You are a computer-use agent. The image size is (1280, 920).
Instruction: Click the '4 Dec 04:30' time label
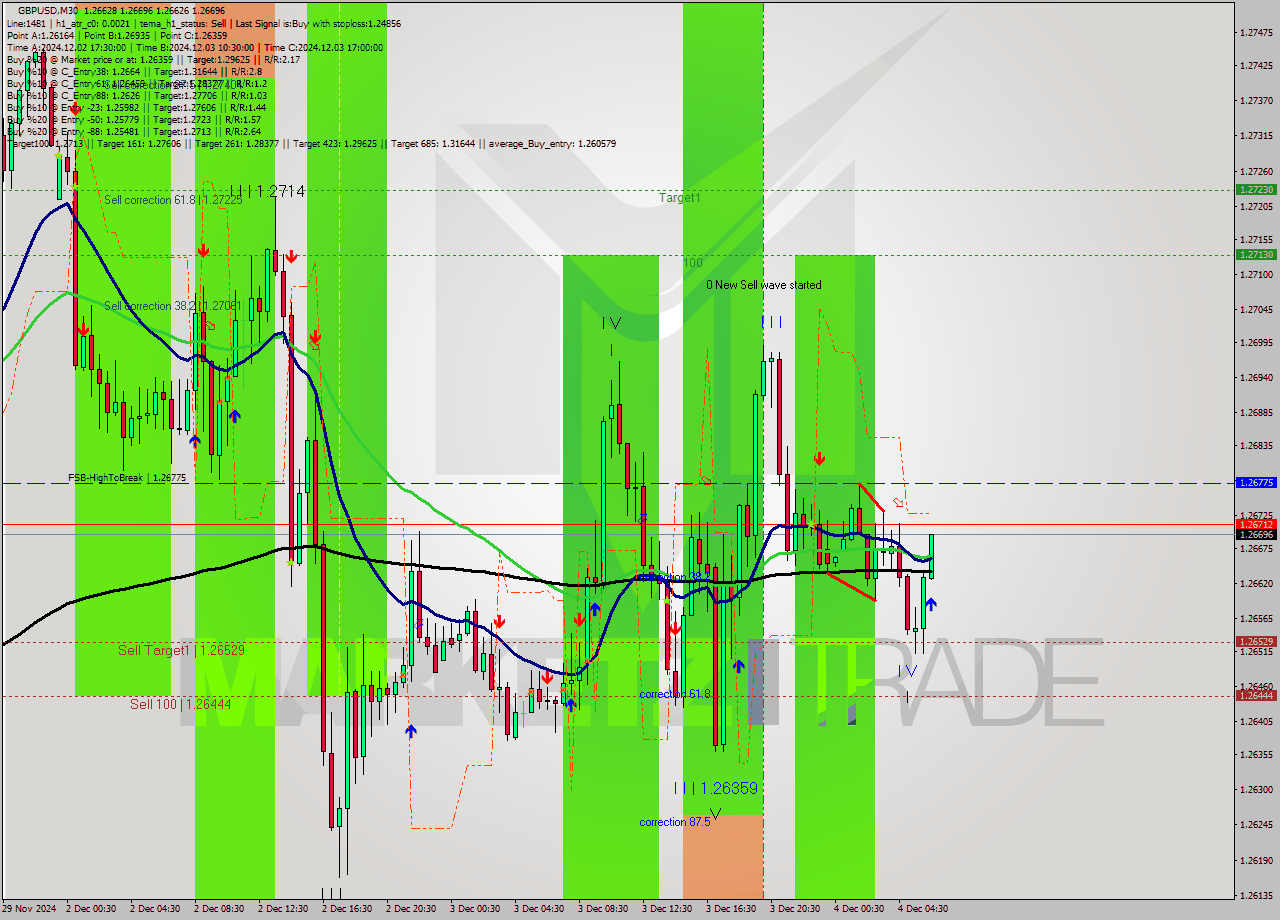(923, 909)
